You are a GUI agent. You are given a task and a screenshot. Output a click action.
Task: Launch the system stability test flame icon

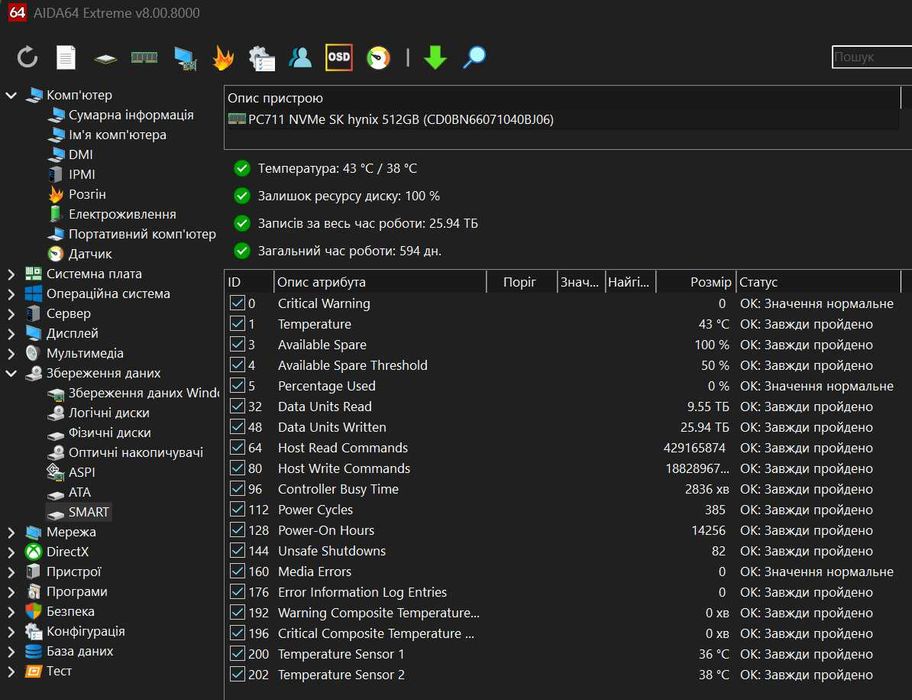click(x=223, y=58)
